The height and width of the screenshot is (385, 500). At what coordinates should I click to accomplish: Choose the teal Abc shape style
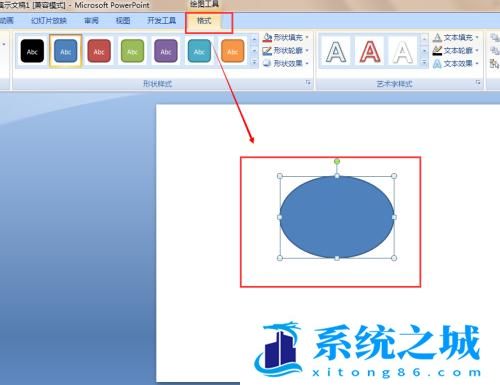[x=199, y=51]
